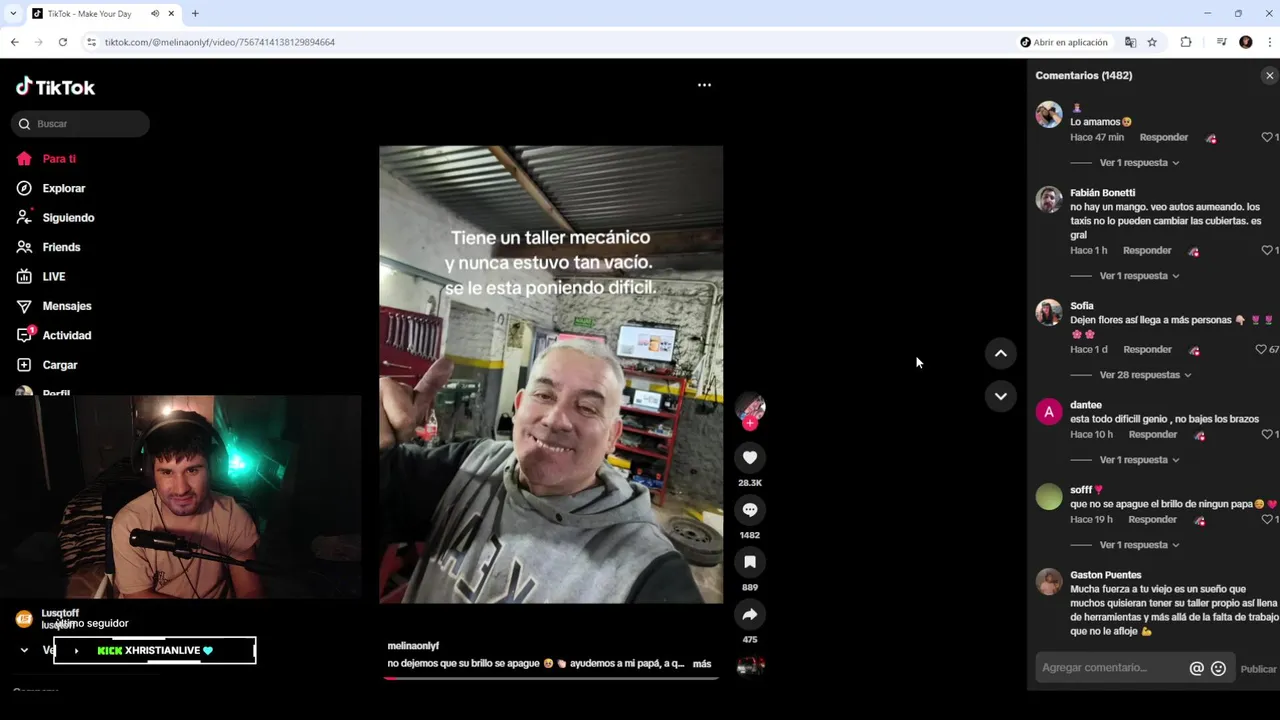Open the emoji picker in comment box
The image size is (1280, 720).
[1218, 668]
